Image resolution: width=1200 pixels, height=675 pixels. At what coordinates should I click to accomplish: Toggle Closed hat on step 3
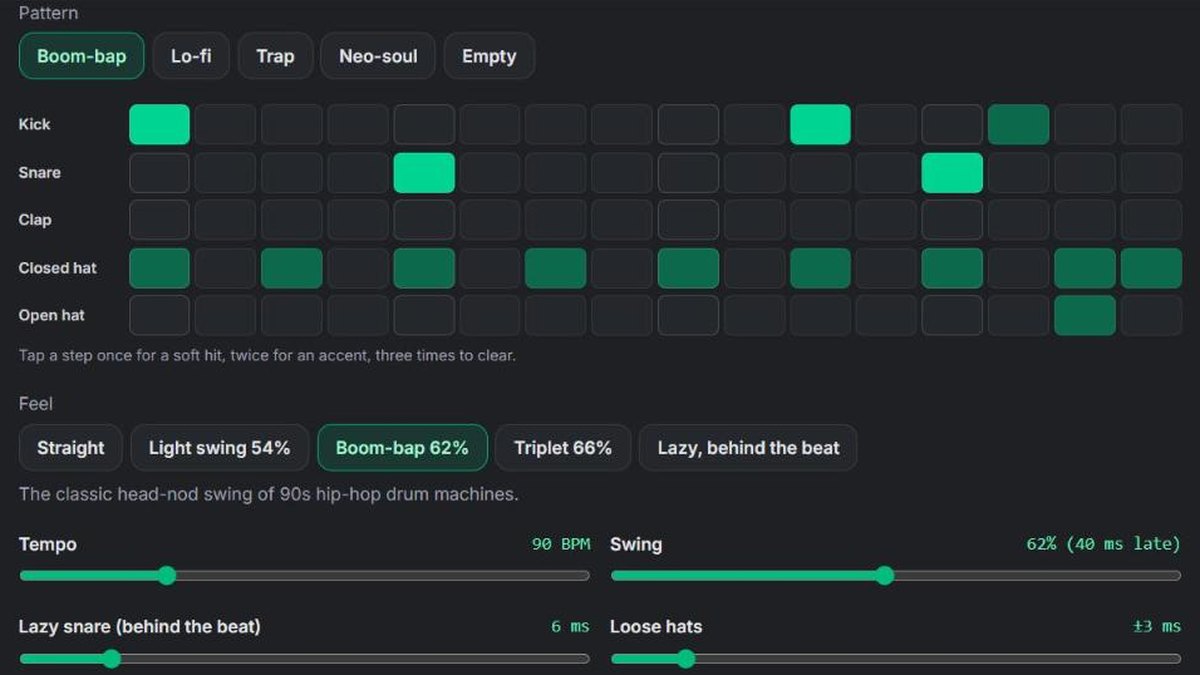pyautogui.click(x=292, y=268)
